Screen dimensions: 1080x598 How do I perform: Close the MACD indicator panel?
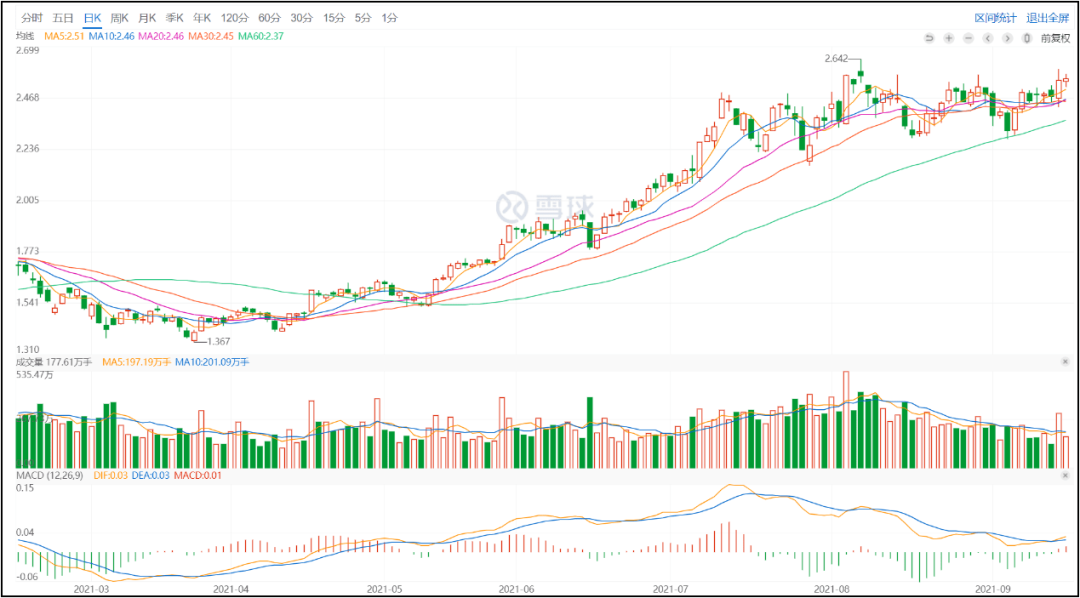click(x=1067, y=476)
